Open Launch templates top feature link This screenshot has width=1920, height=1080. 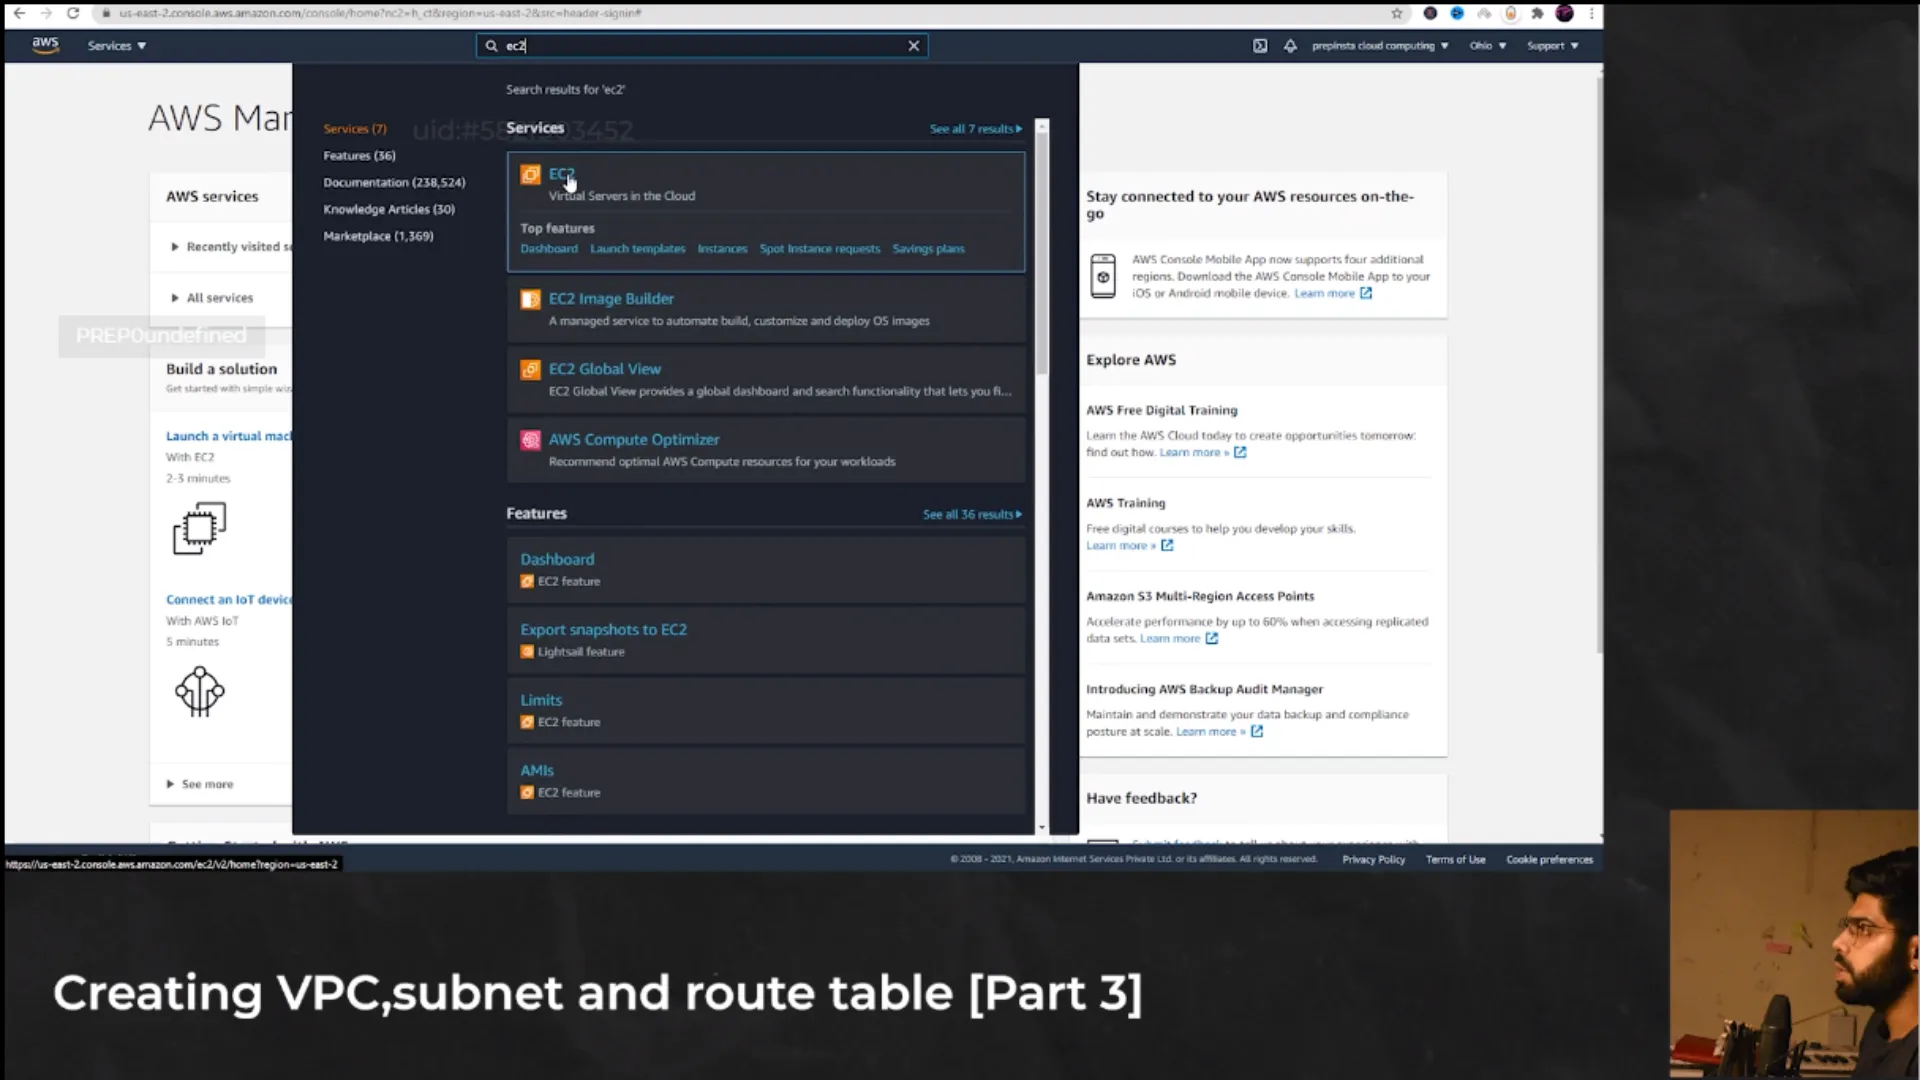(x=637, y=249)
